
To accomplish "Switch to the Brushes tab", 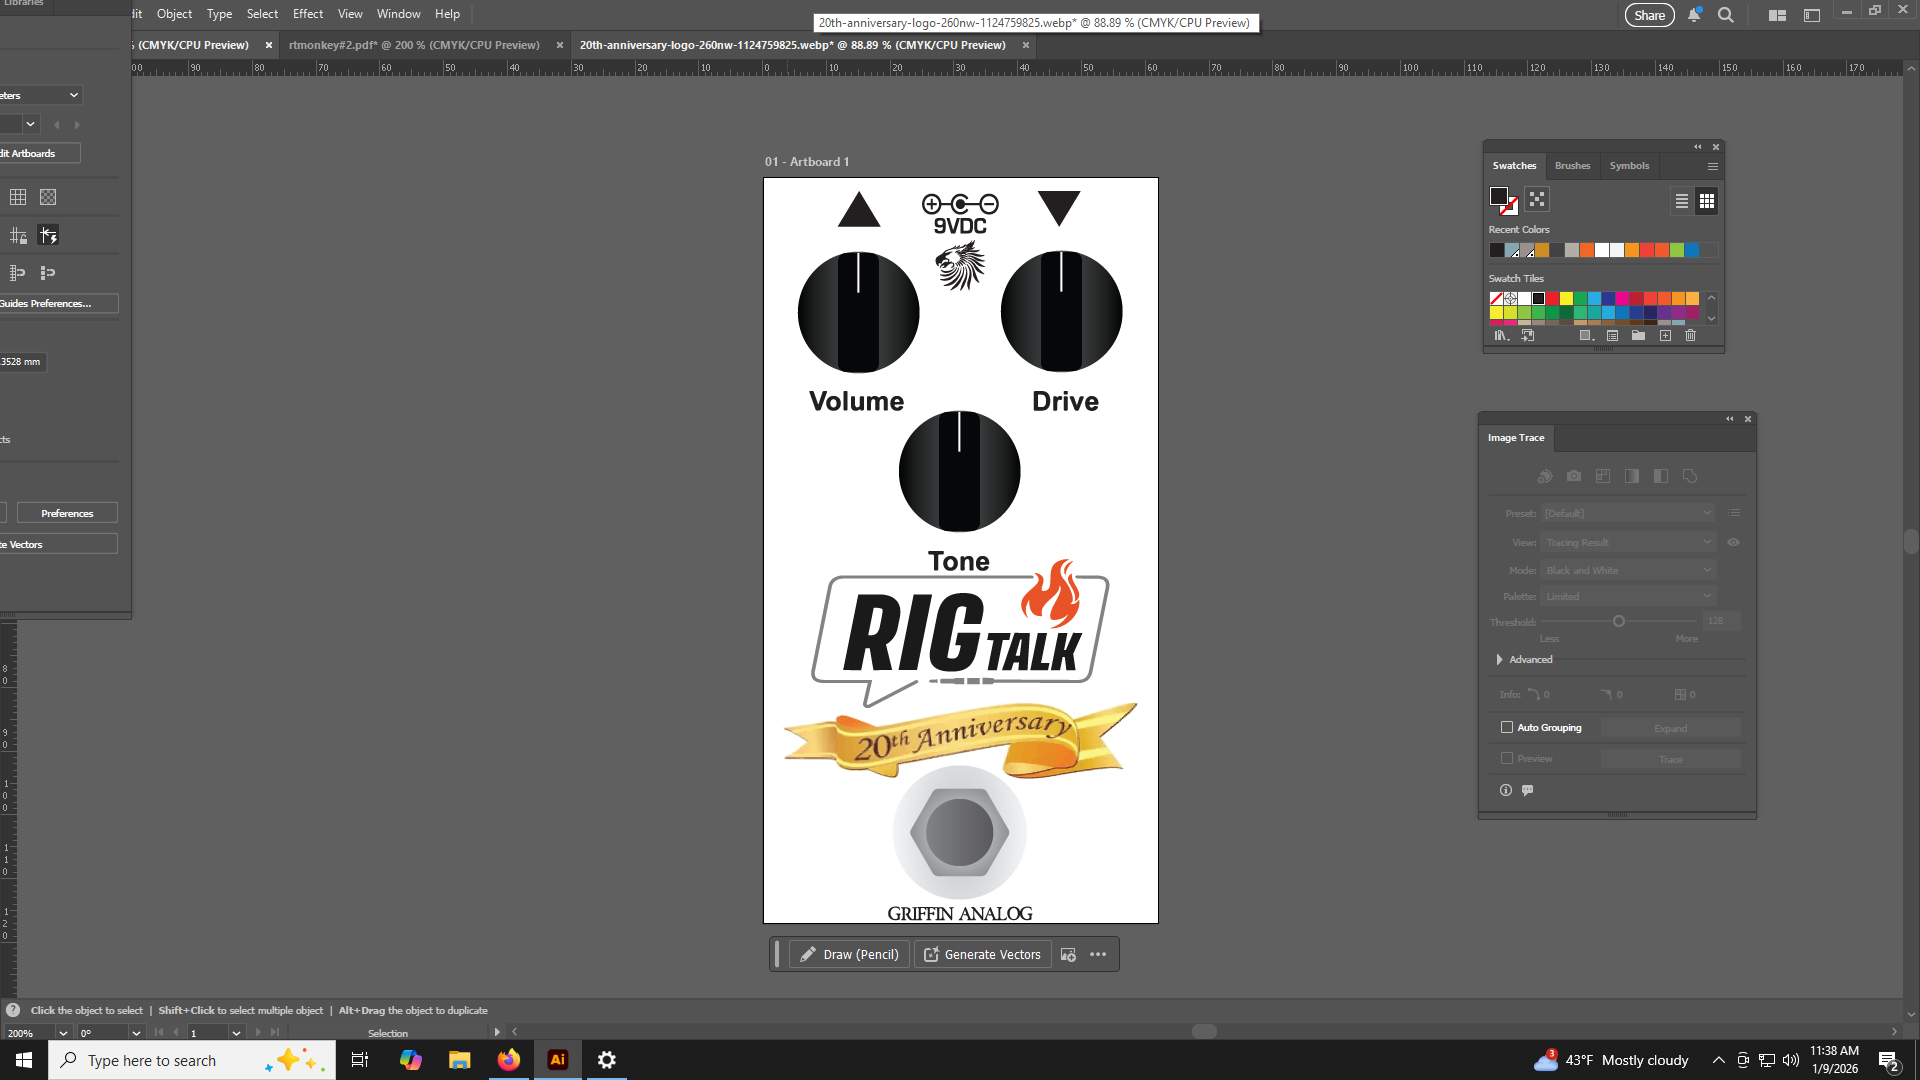I will (1572, 166).
